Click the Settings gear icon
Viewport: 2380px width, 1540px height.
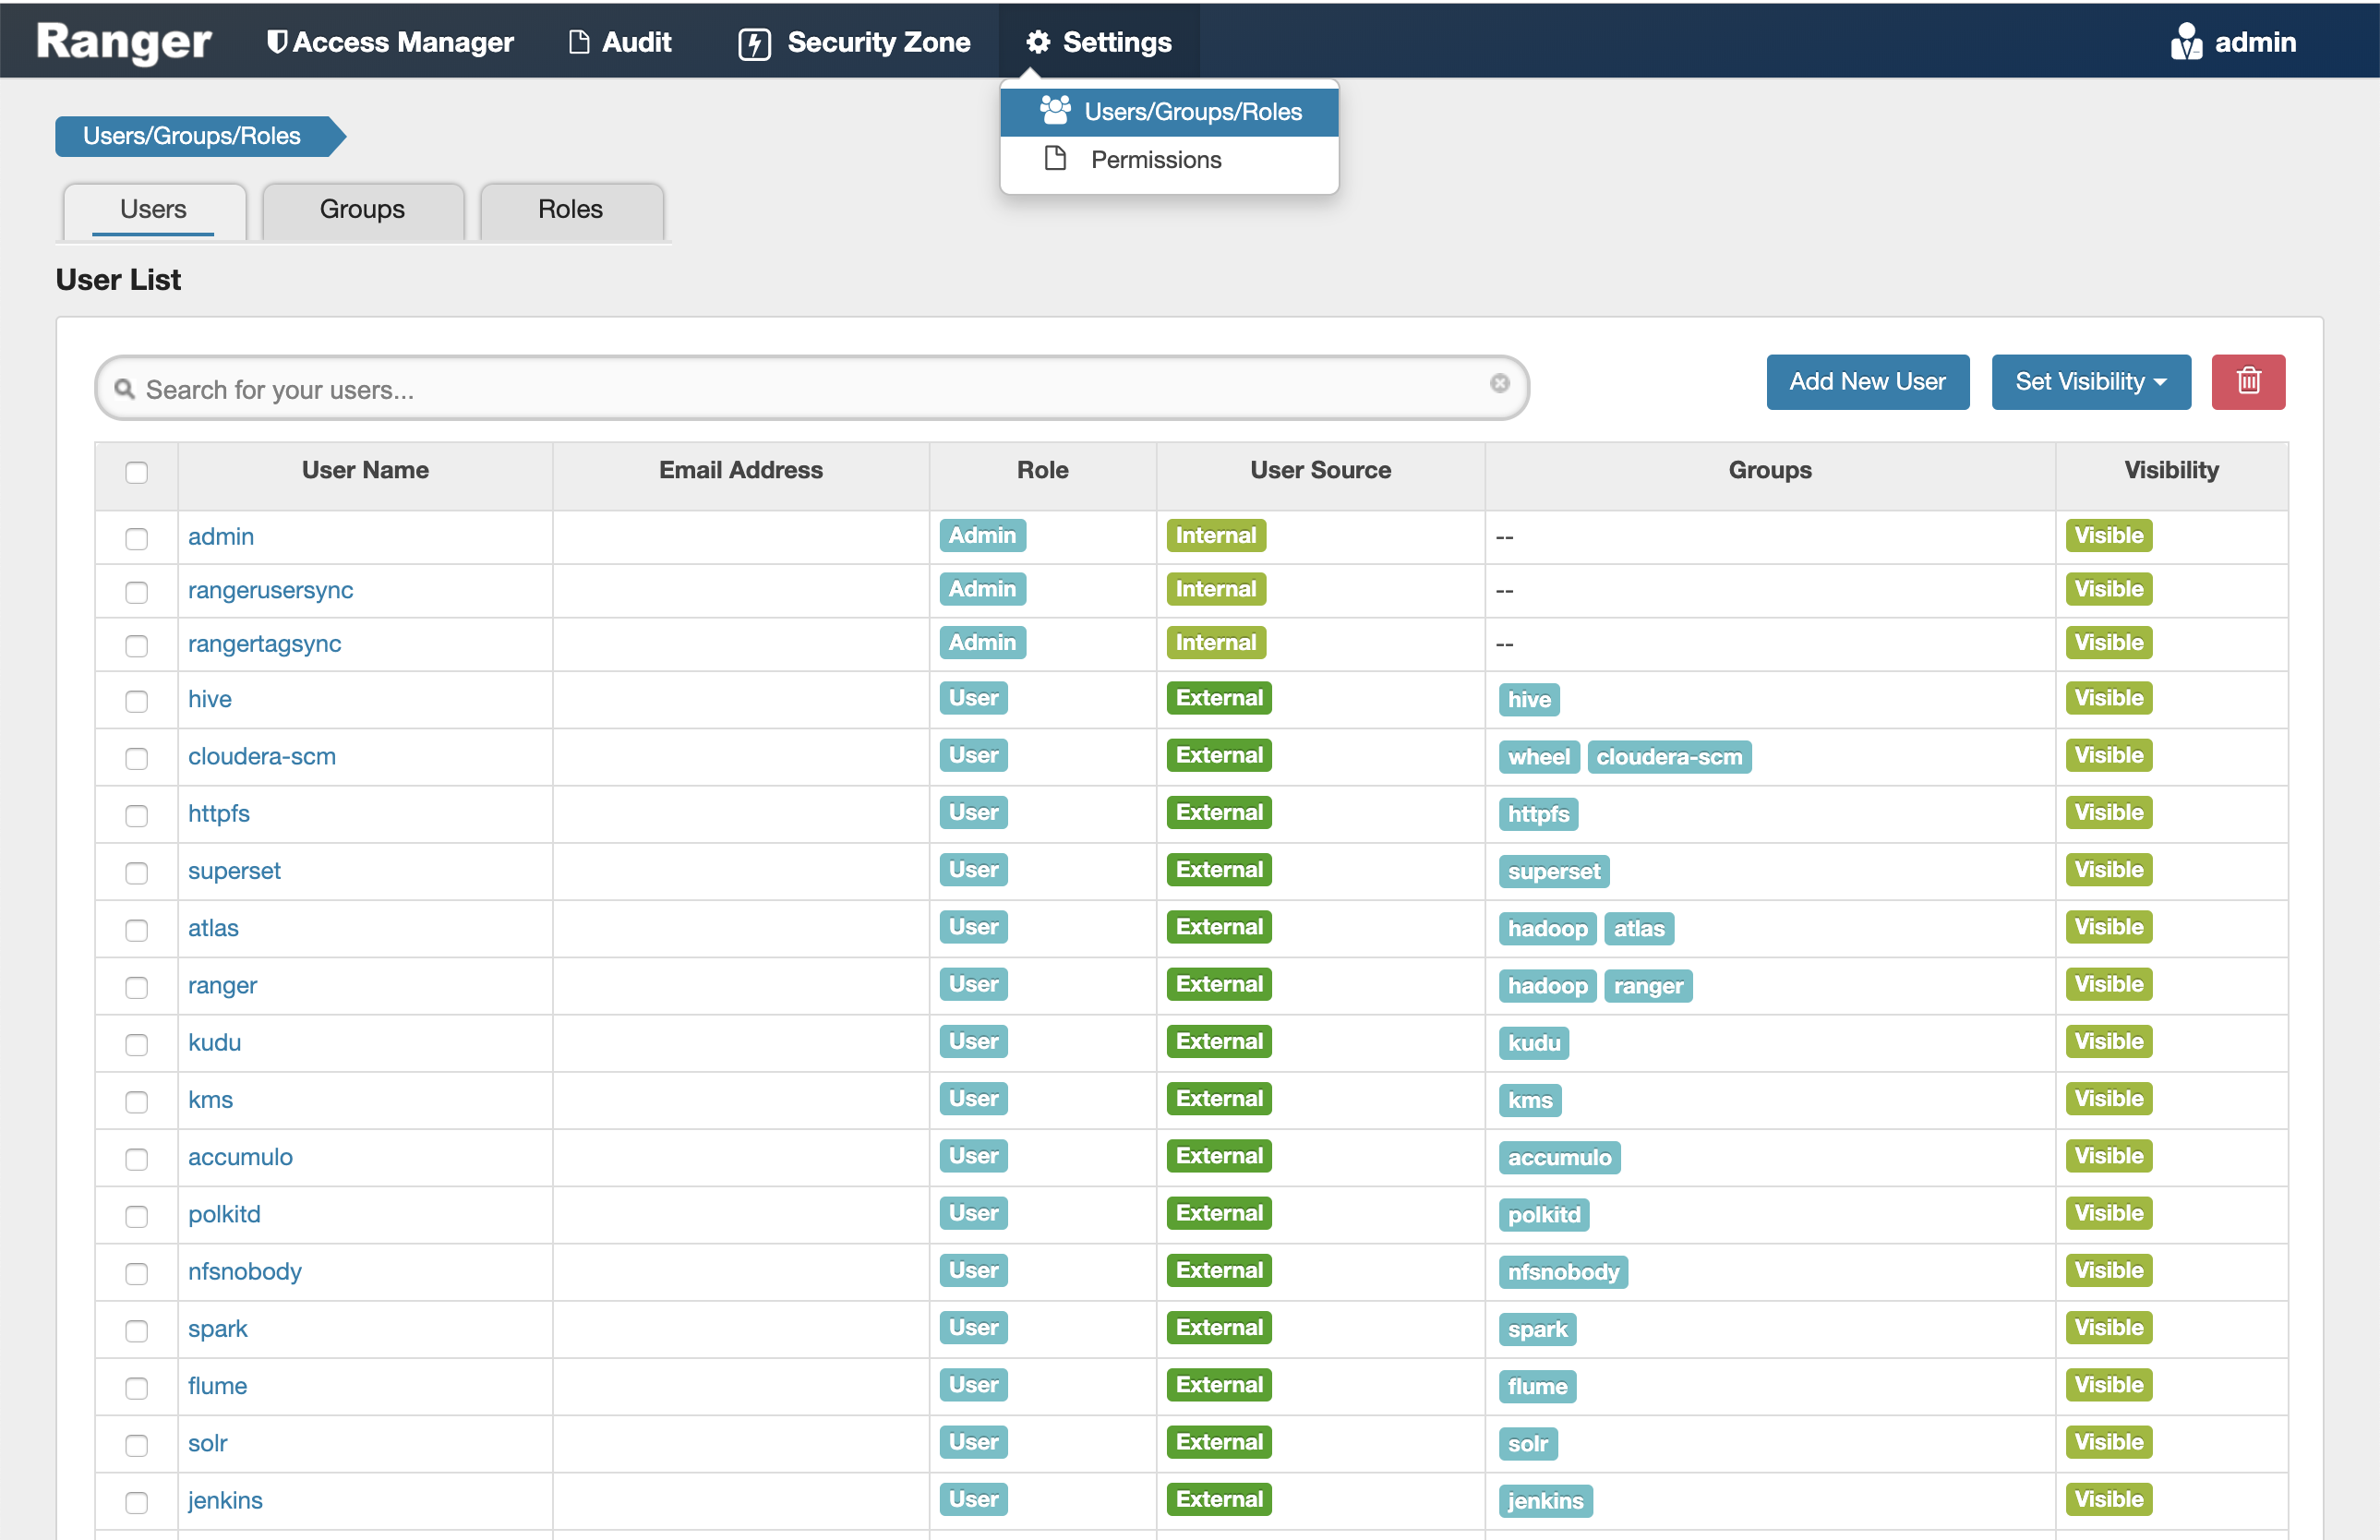[1038, 42]
